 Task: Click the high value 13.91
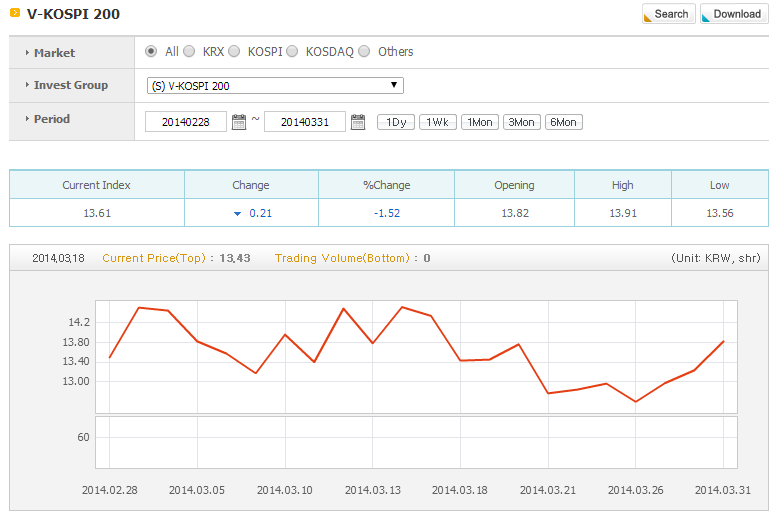pos(623,213)
